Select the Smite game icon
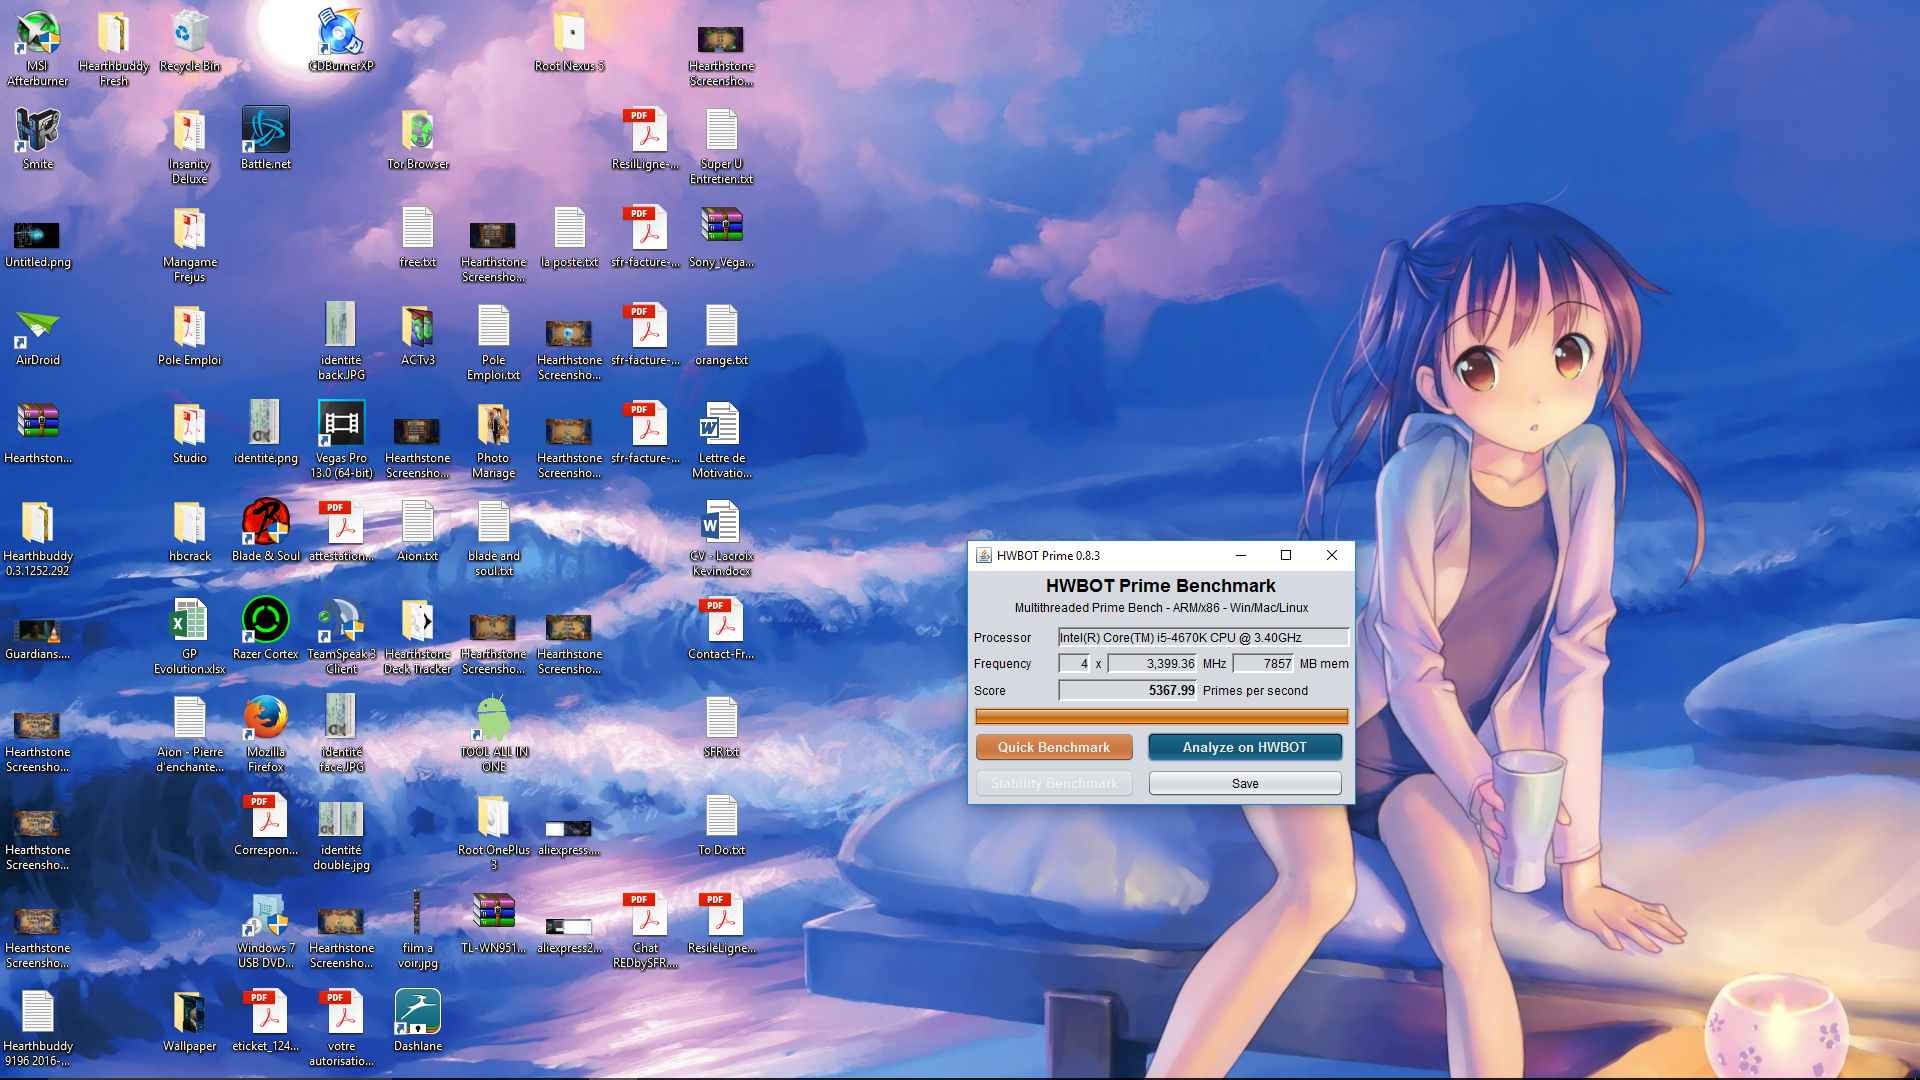This screenshot has height=1080, width=1920. click(38, 138)
